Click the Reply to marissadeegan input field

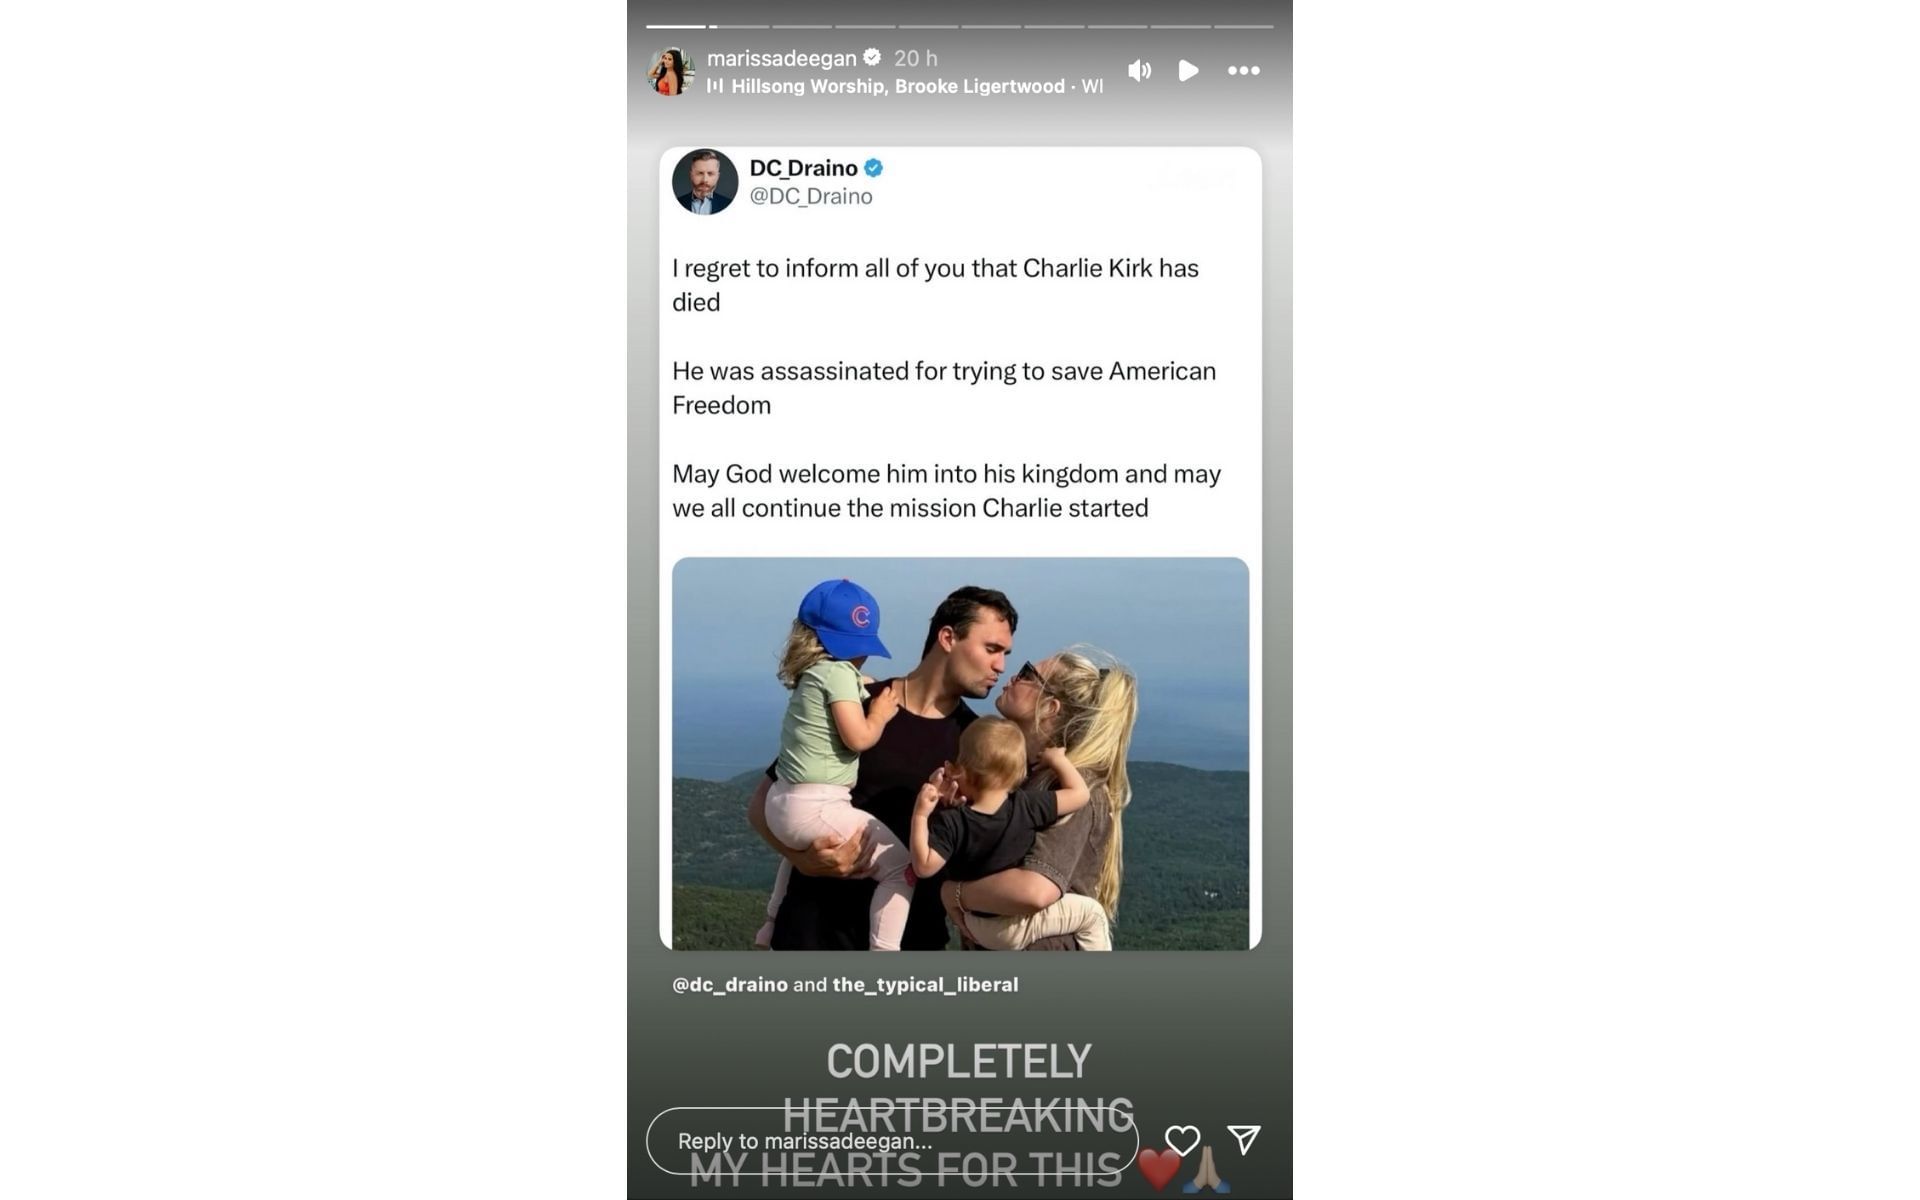click(892, 1141)
